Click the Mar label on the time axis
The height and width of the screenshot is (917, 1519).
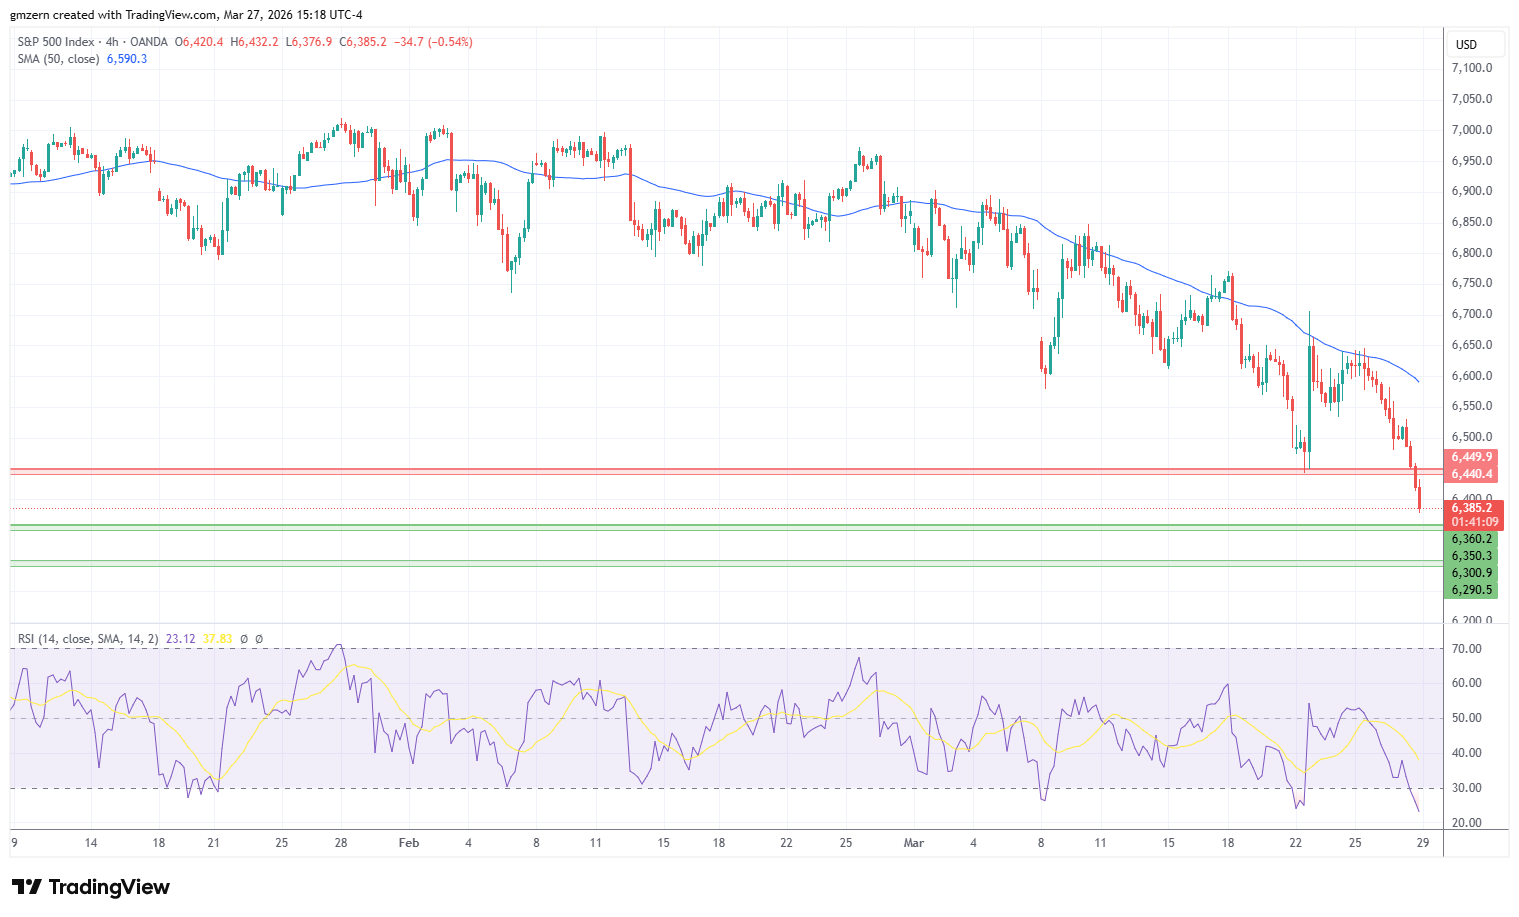point(914,843)
